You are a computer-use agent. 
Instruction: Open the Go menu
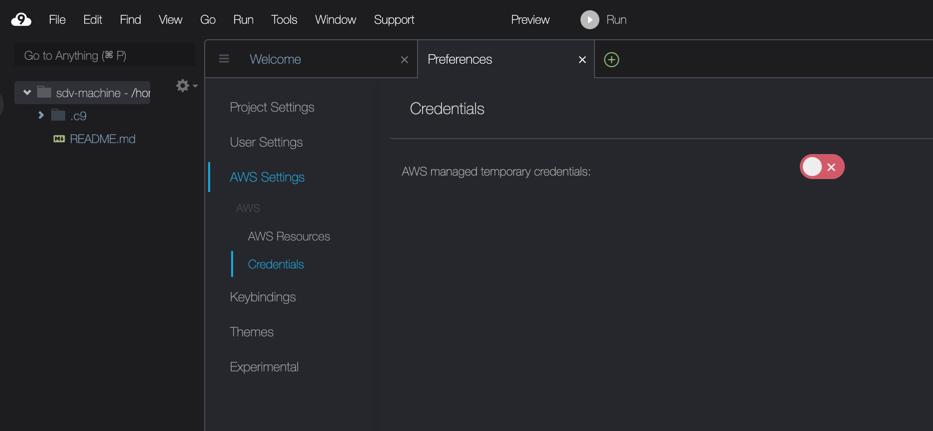click(x=208, y=20)
